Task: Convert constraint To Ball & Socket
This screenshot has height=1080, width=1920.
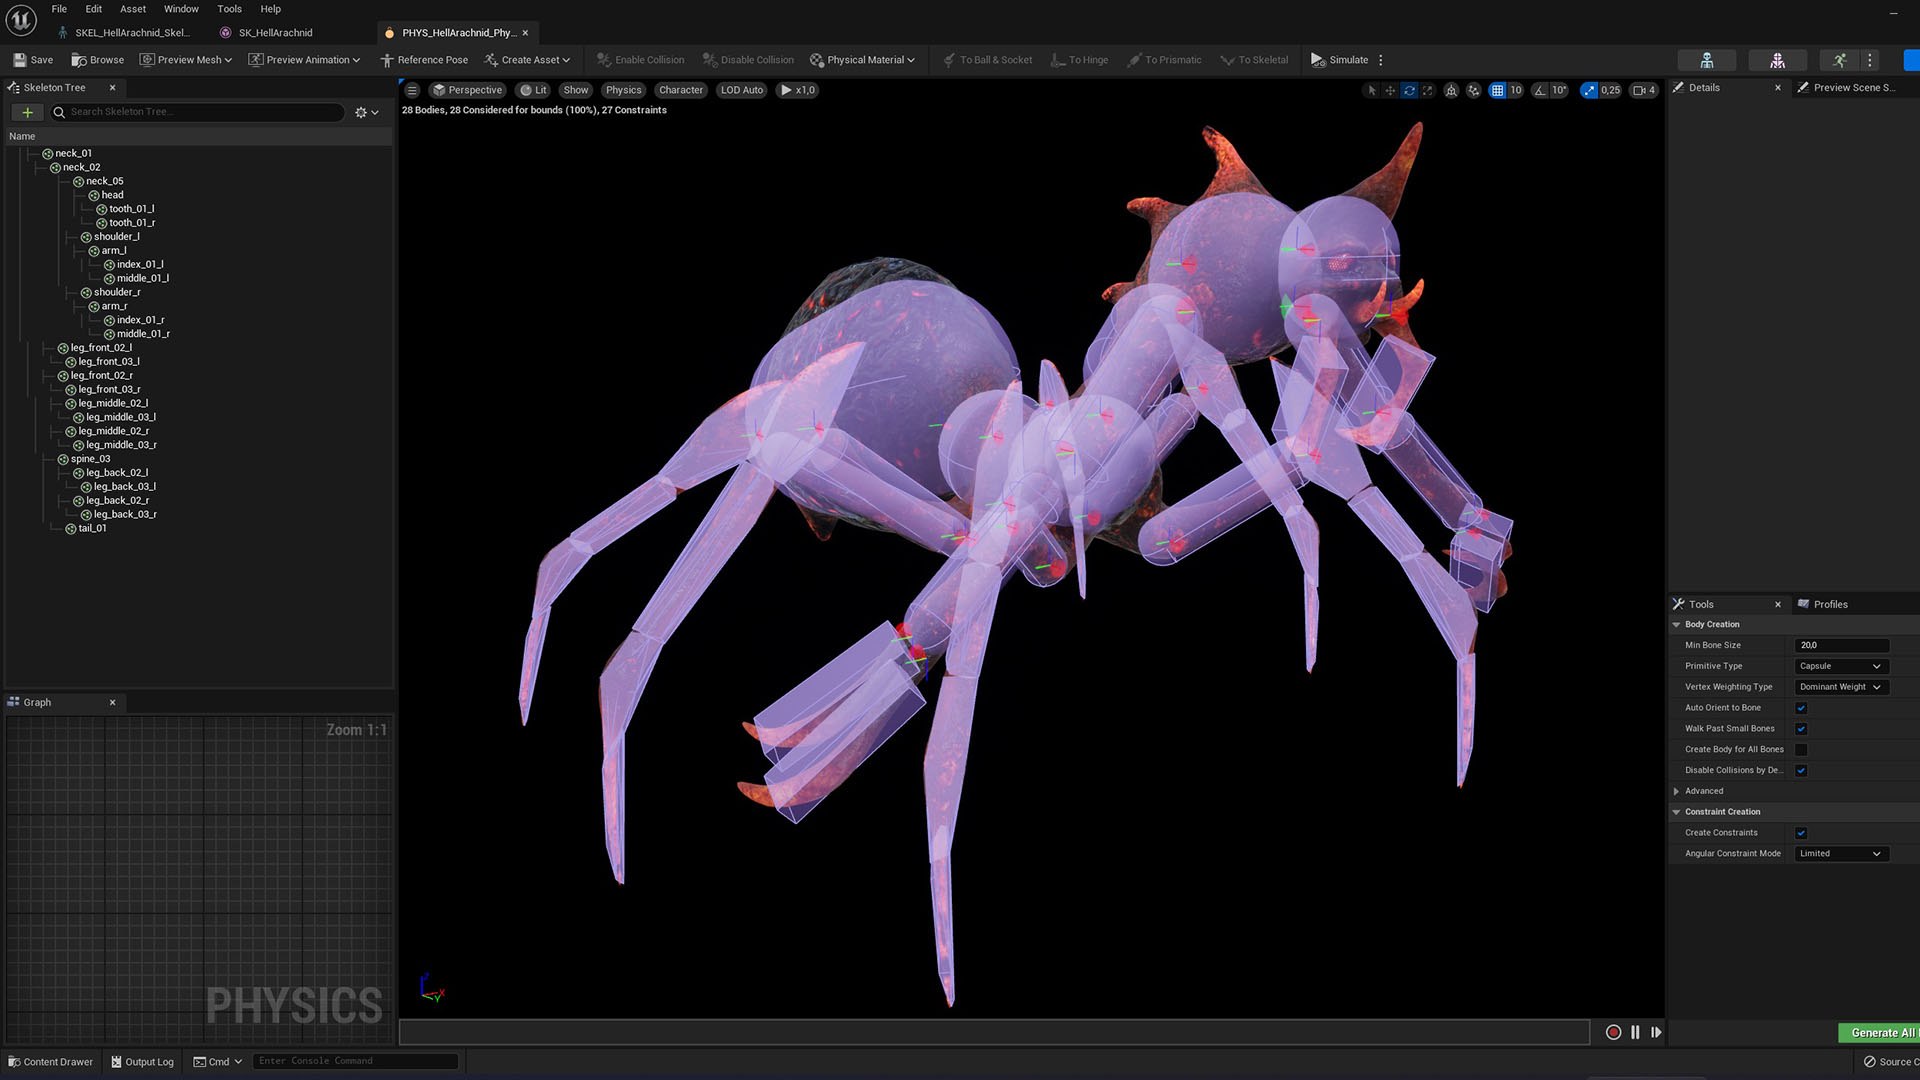Action: [x=987, y=60]
